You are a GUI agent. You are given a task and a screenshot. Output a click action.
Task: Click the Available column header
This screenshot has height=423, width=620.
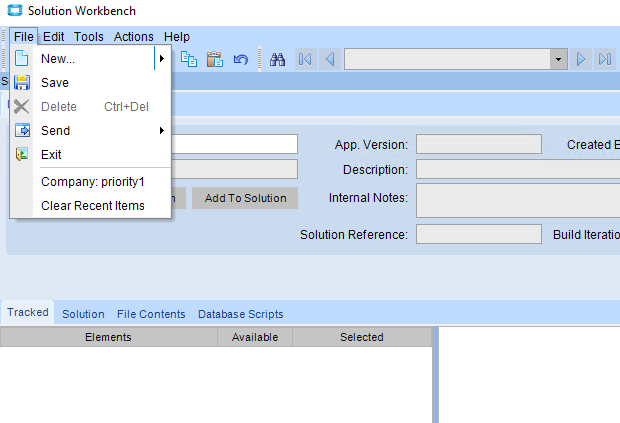point(255,337)
